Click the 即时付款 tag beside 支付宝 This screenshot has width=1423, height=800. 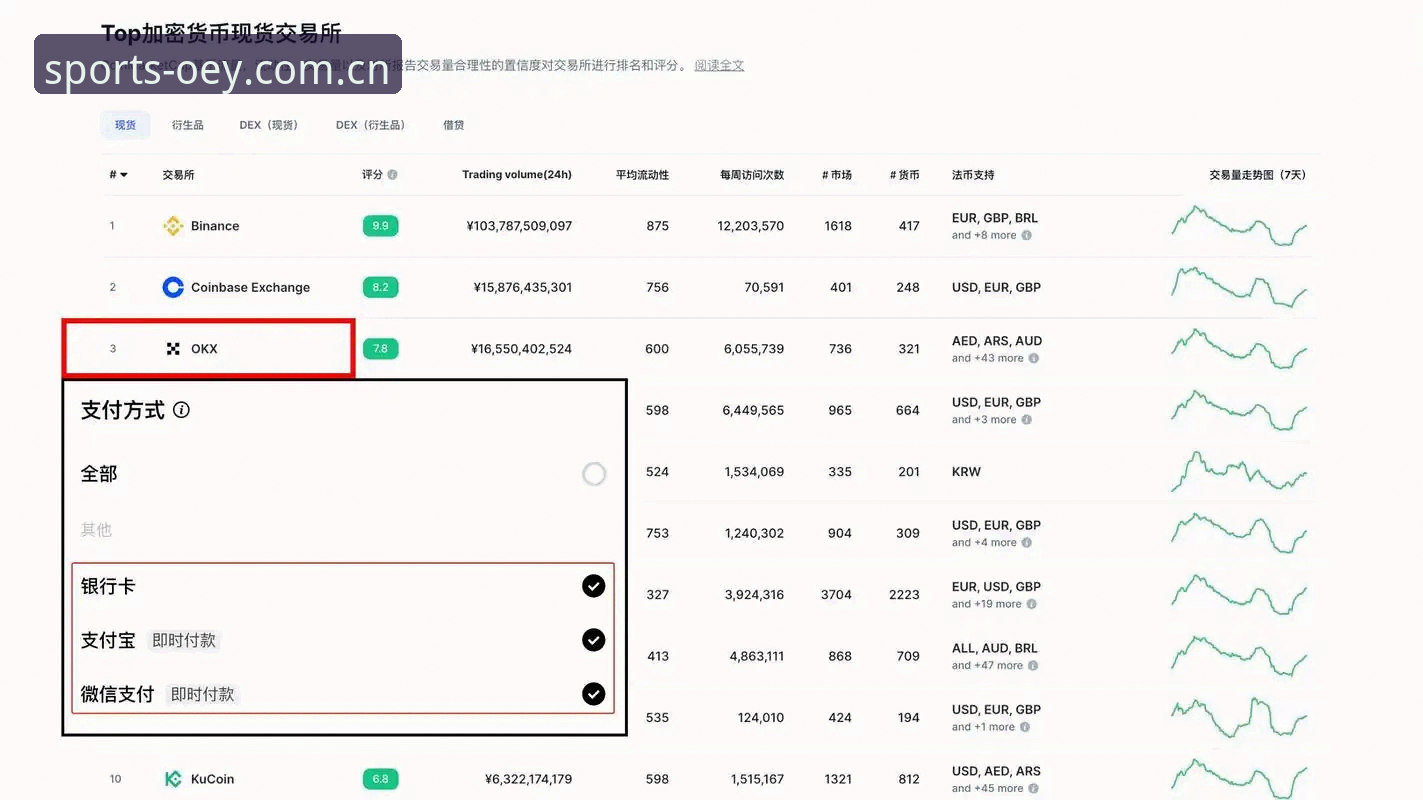184,641
